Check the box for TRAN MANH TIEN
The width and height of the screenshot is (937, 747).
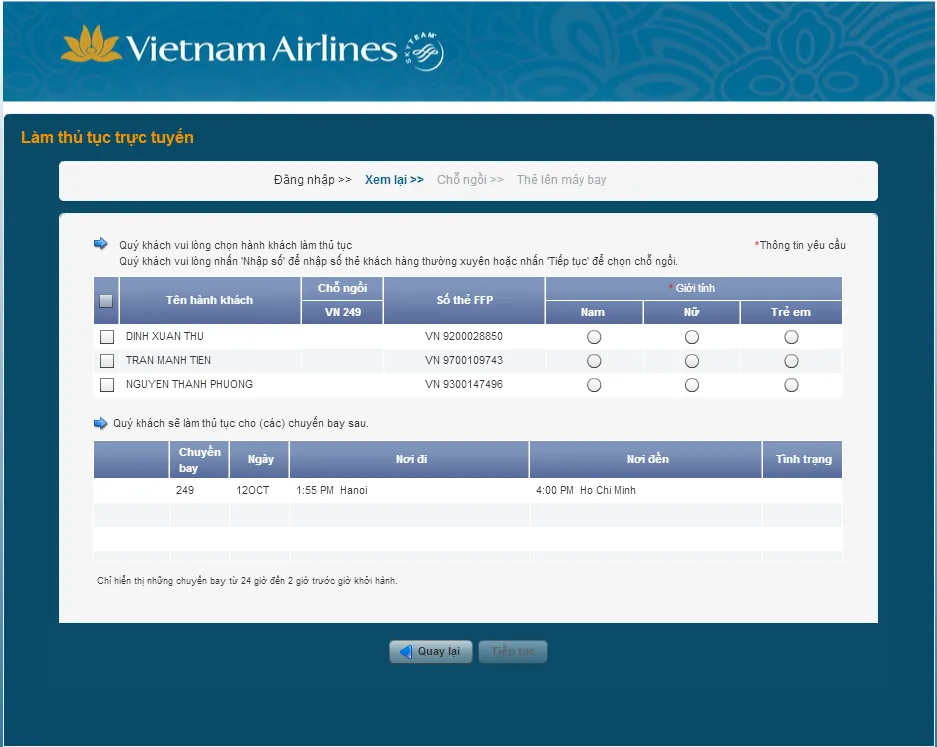[x=107, y=361]
